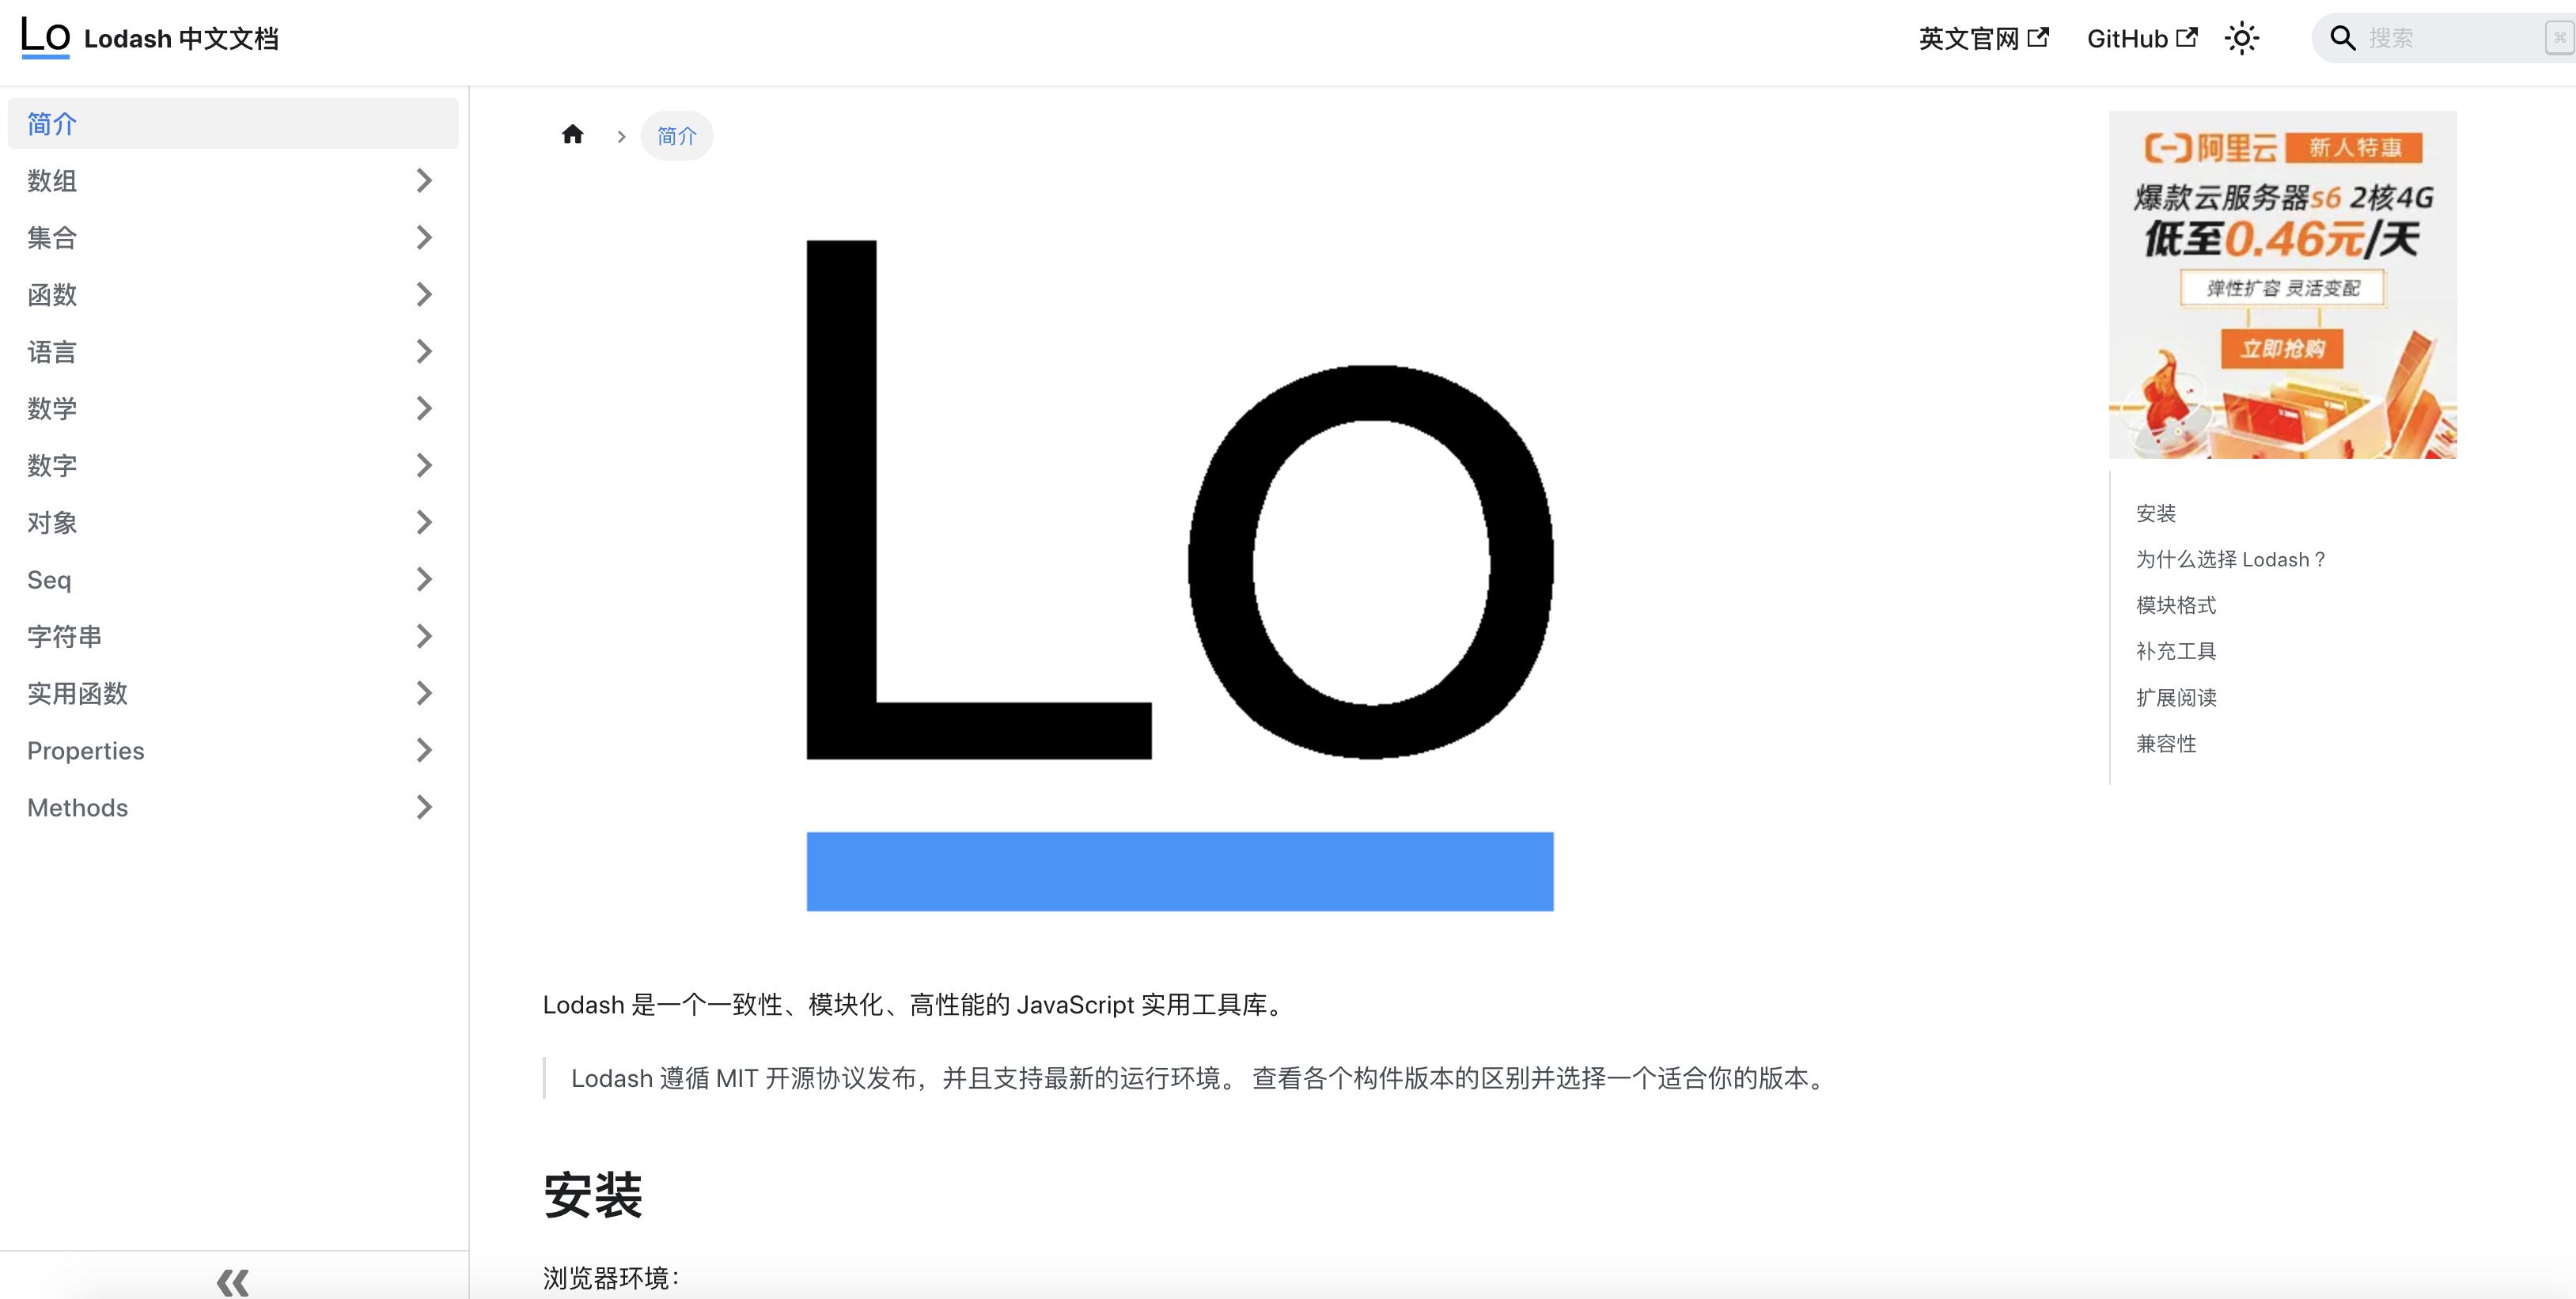Click the large Lo logo image on the page
The image size is (2576, 1299).
(x=1180, y=575)
